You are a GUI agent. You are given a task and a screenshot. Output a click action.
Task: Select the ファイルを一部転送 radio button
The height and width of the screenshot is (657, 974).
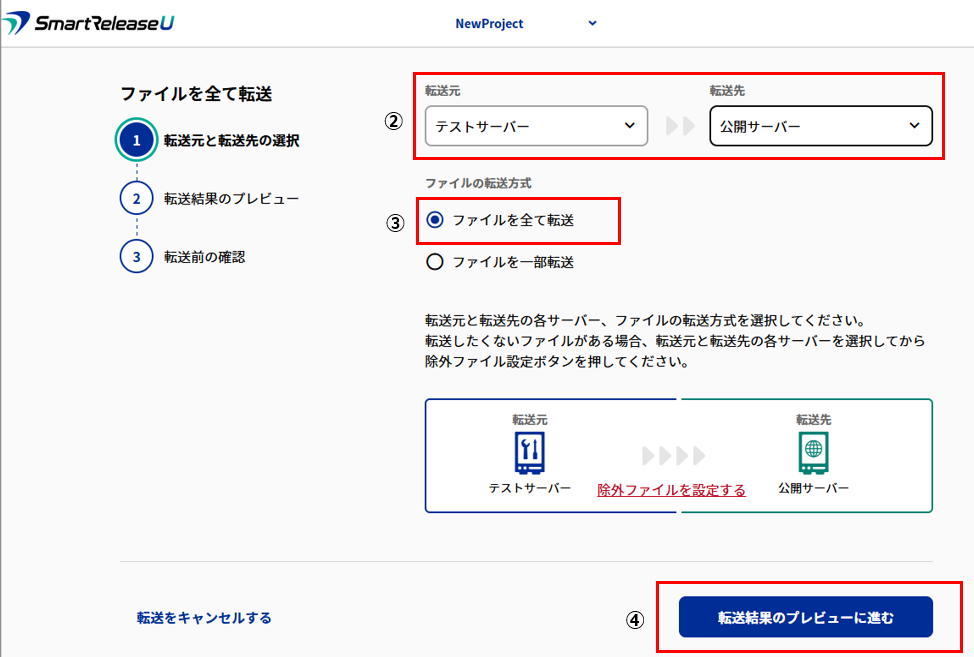tap(435, 262)
